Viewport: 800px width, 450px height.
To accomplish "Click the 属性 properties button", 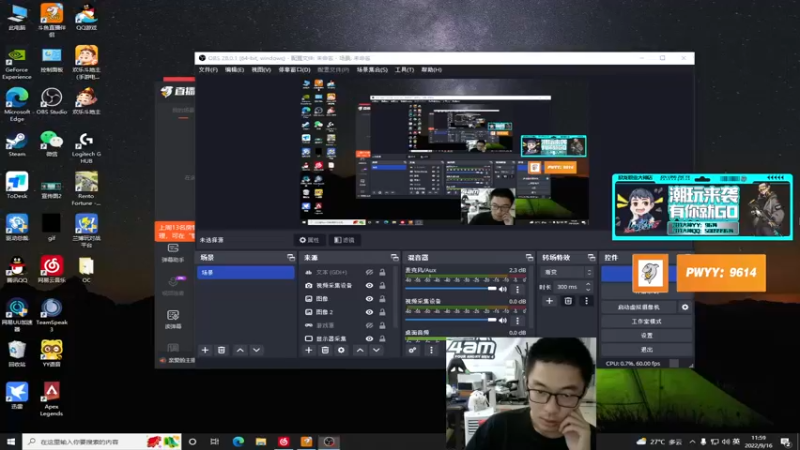I will point(309,240).
